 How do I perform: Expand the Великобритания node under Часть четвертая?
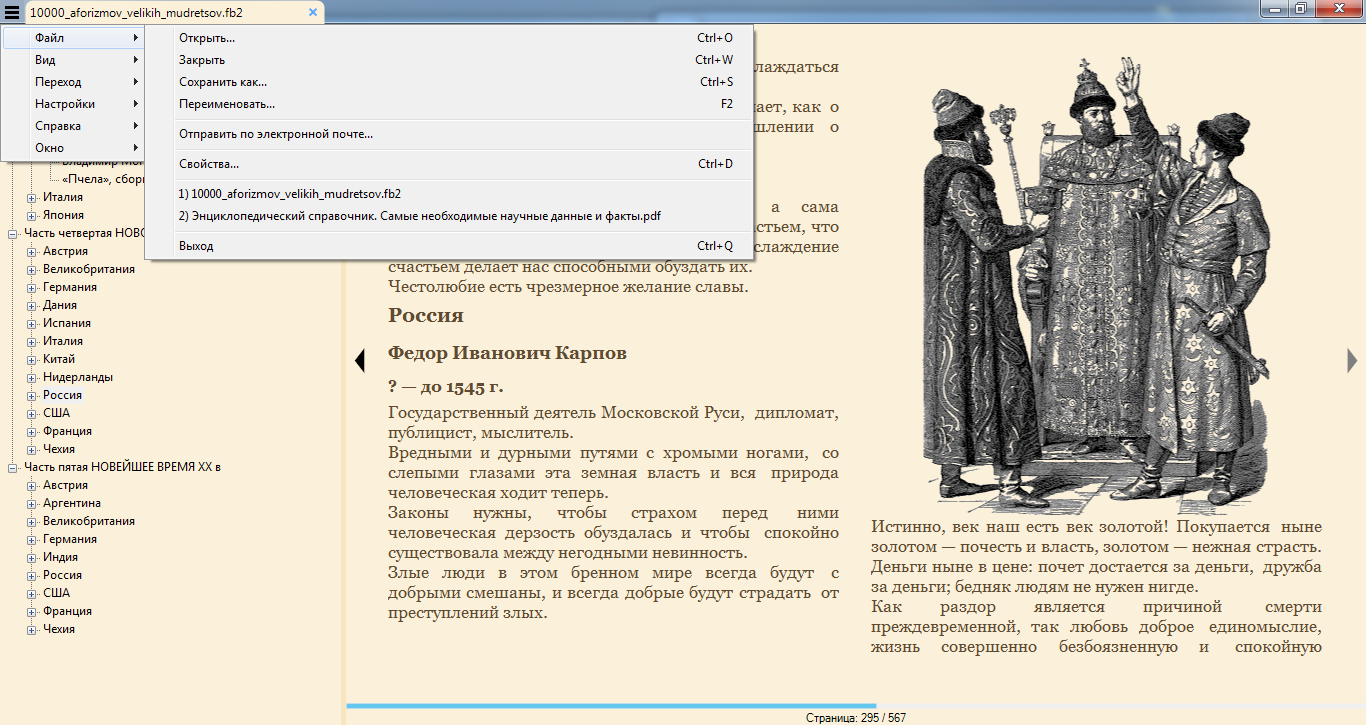(32, 269)
